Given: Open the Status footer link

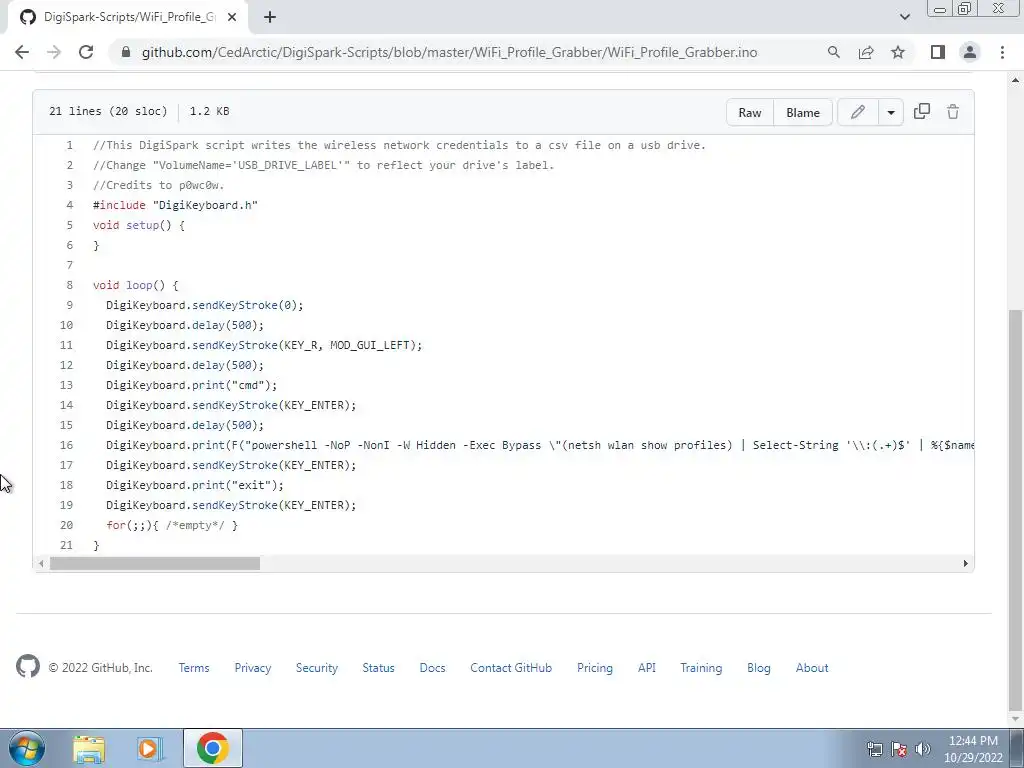Looking at the screenshot, I should pos(378,667).
